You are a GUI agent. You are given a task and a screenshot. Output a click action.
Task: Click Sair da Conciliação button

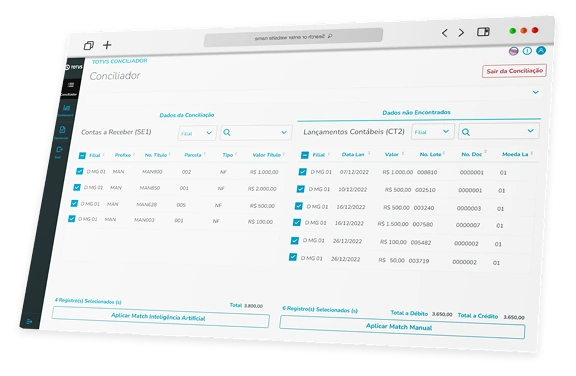point(514,71)
